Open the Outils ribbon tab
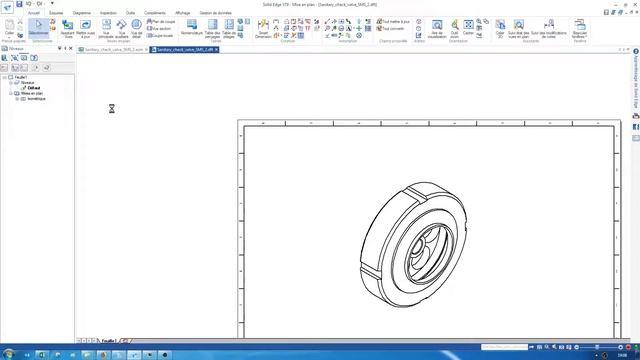Viewport: 640px width, 360px height. coord(130,13)
